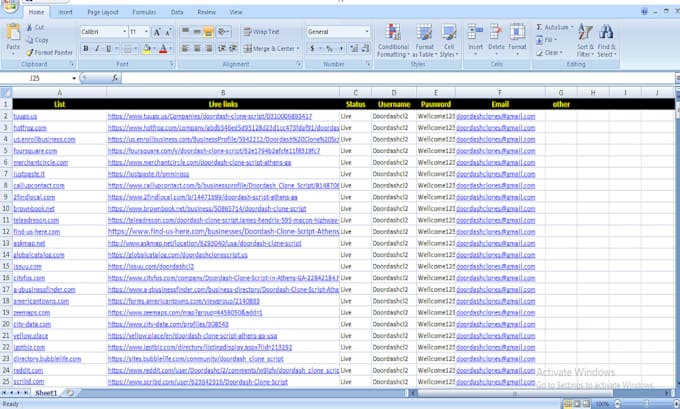Increase font size with Grow Font
680x409 pixels.
pyautogui.click(x=157, y=32)
